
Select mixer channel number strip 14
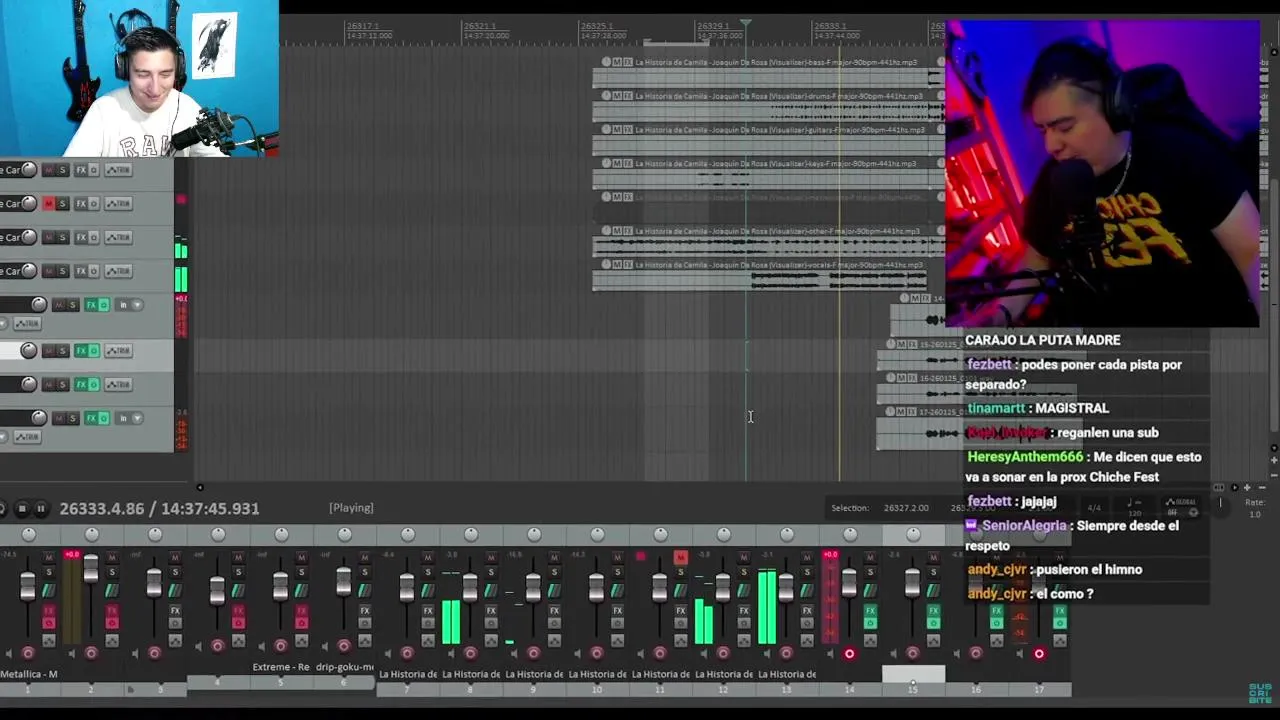pos(850,690)
